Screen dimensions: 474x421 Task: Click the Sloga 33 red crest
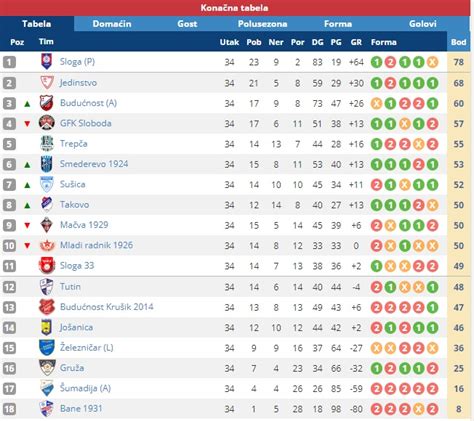(x=47, y=266)
